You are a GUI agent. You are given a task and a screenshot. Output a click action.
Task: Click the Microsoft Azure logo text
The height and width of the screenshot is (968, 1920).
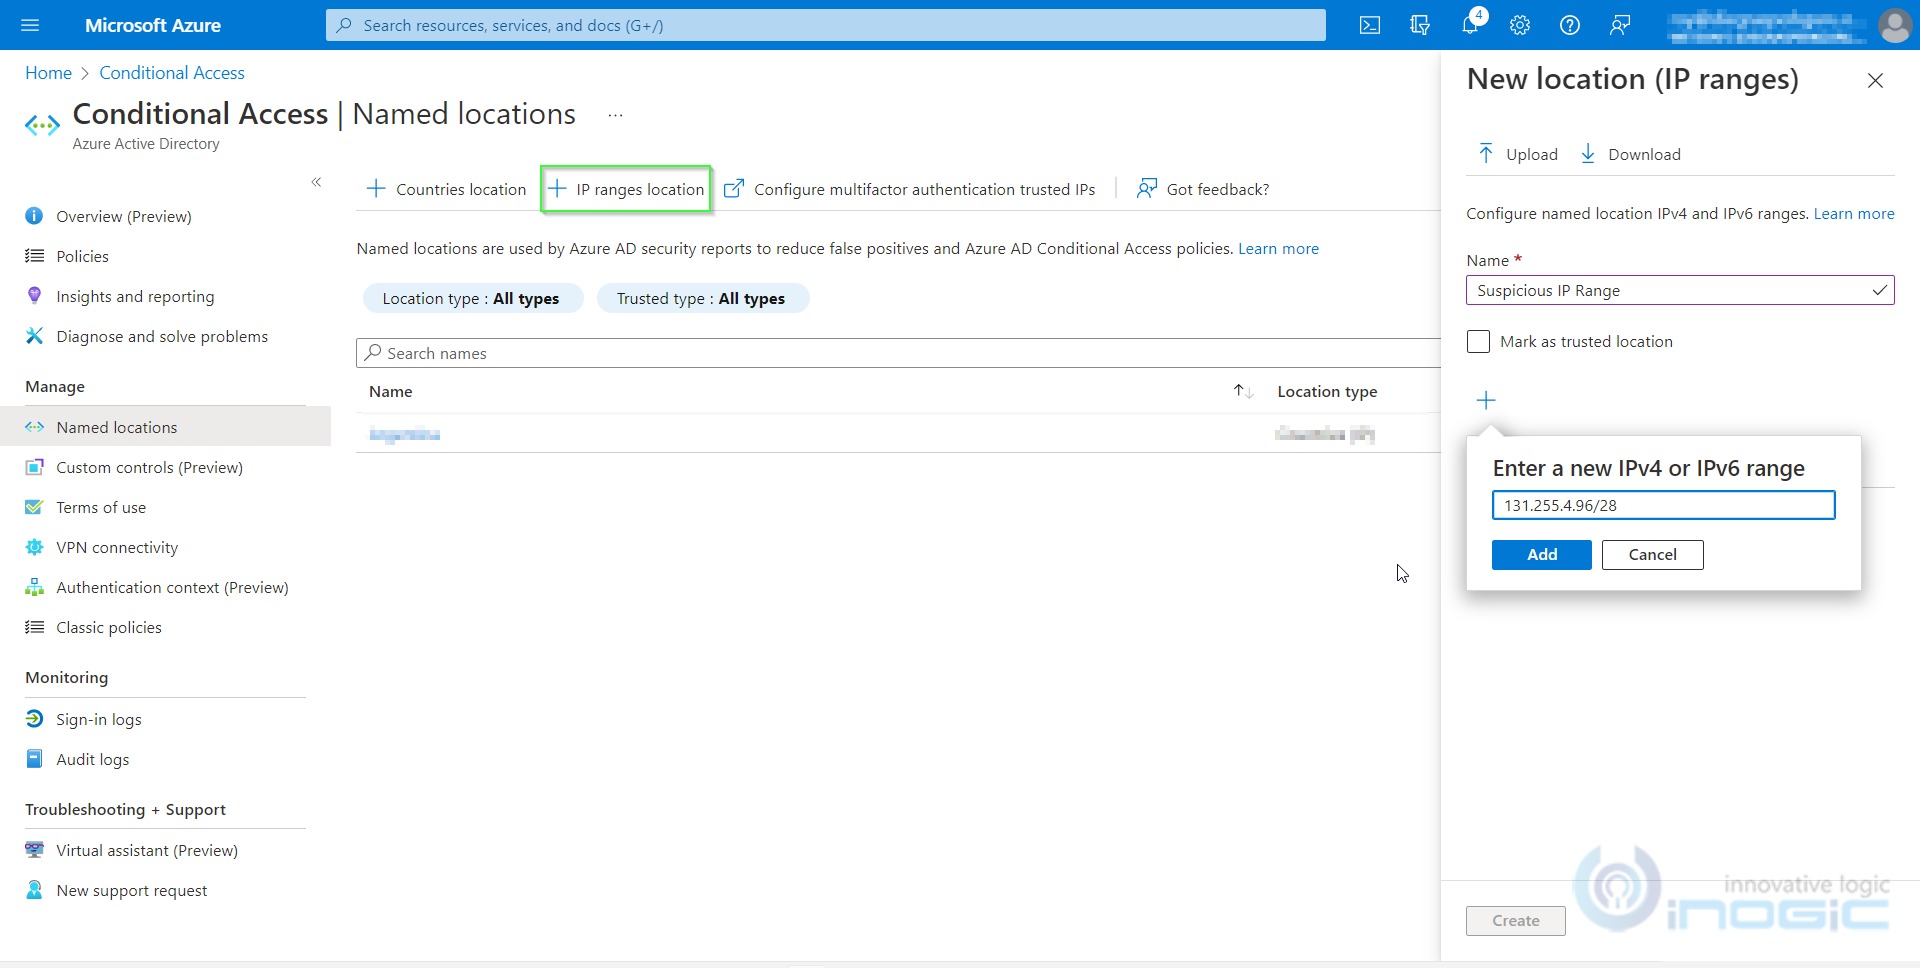(x=153, y=25)
